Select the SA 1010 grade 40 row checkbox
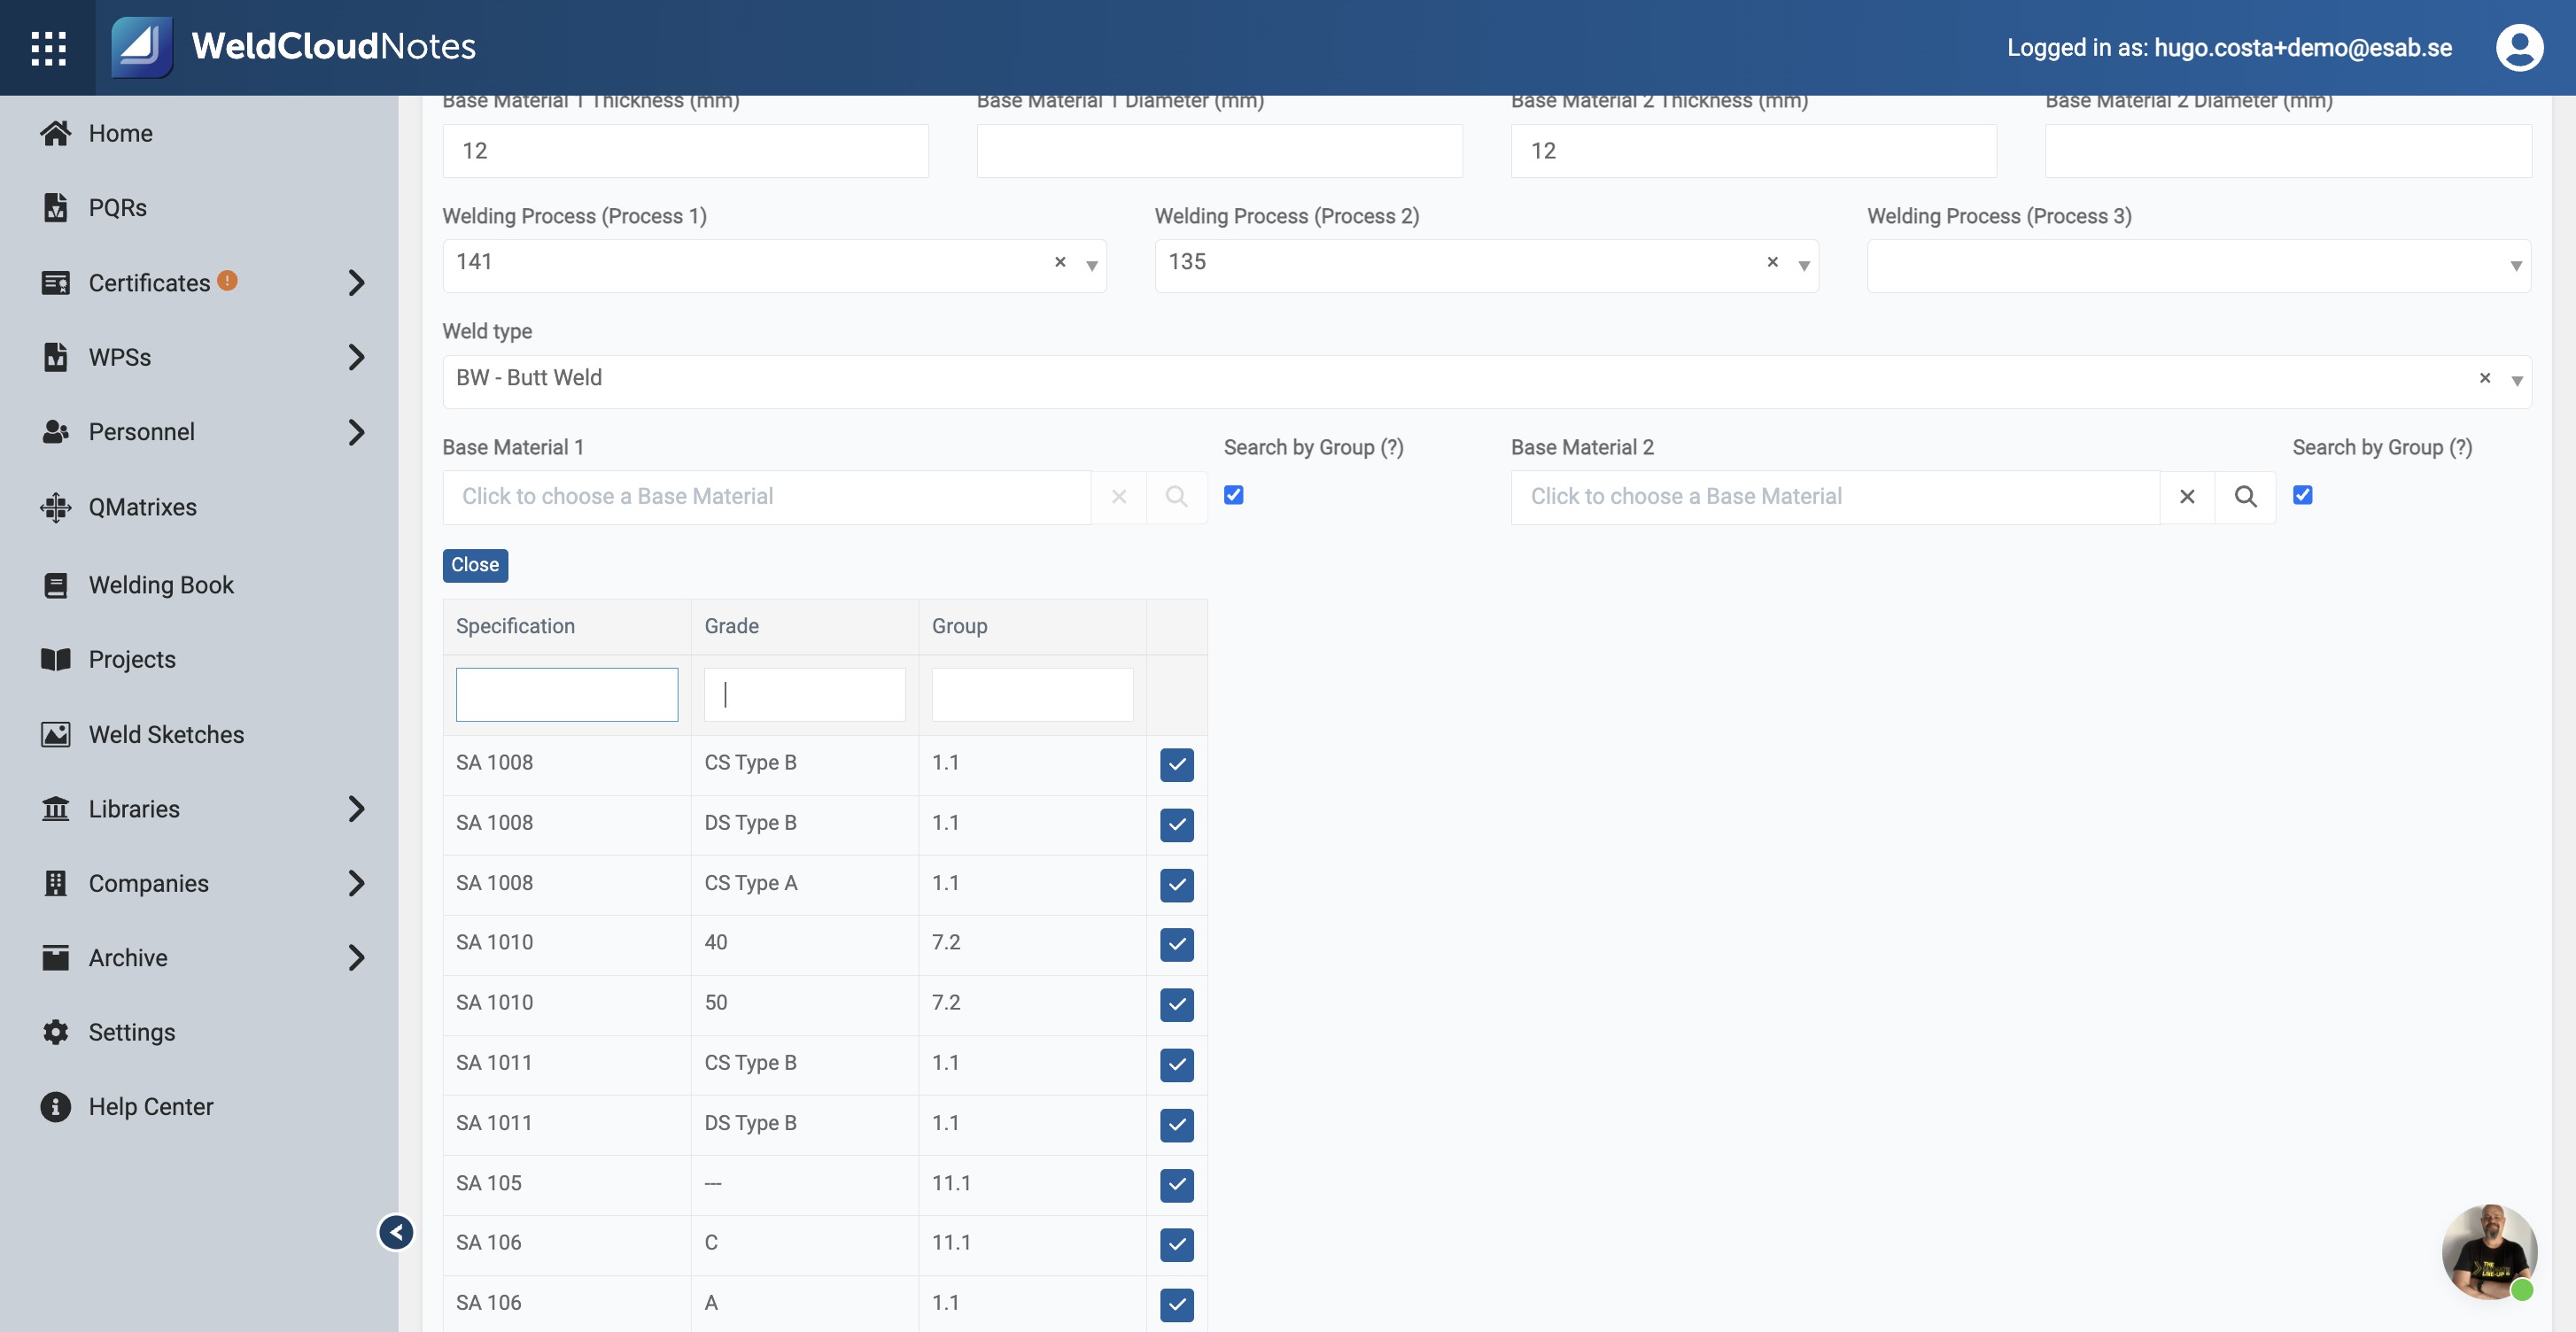This screenshot has width=2576, height=1332. pos(1177,944)
